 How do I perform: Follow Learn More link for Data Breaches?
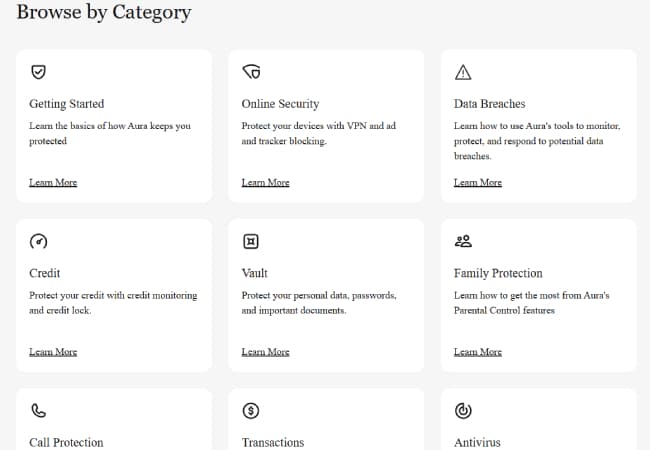coord(477,182)
